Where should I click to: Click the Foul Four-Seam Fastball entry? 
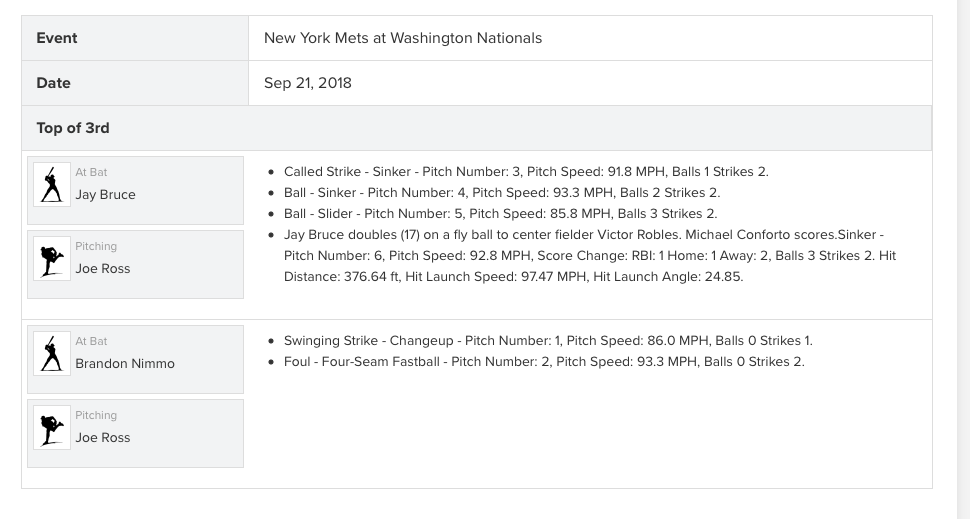point(544,362)
